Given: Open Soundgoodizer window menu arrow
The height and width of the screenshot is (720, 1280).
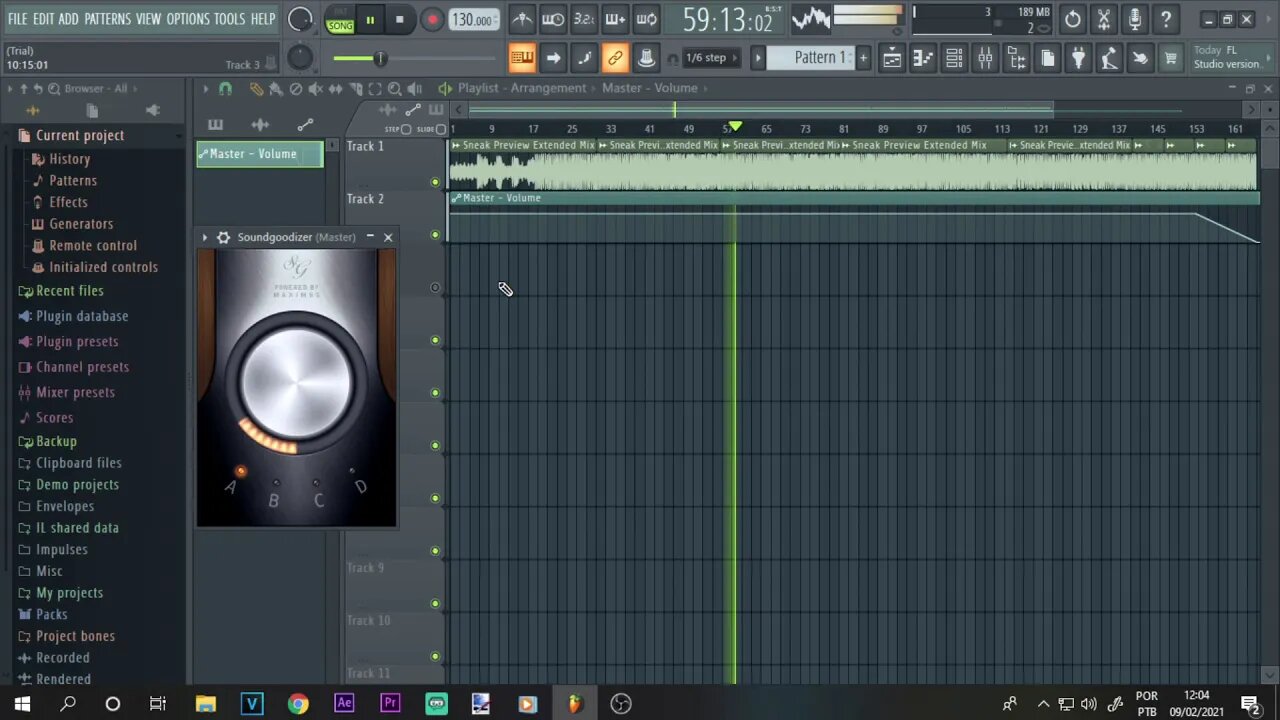Looking at the screenshot, I should click(204, 237).
